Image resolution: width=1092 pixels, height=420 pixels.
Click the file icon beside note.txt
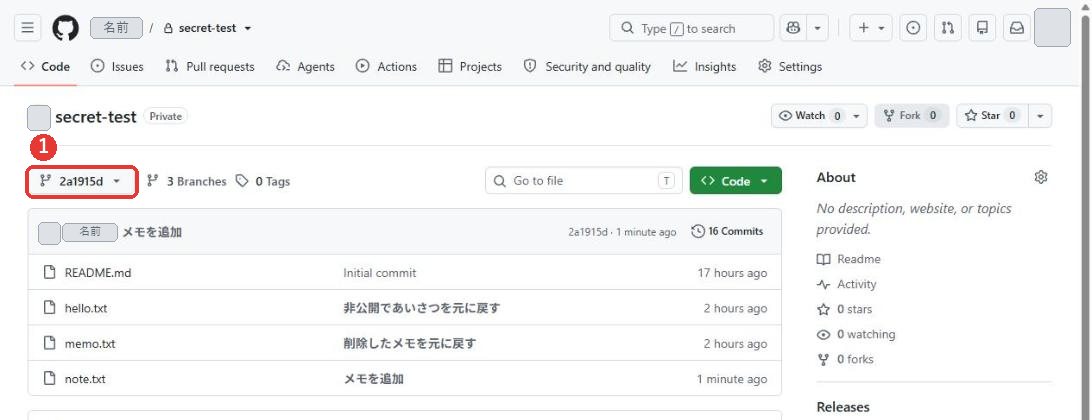[x=49, y=379]
